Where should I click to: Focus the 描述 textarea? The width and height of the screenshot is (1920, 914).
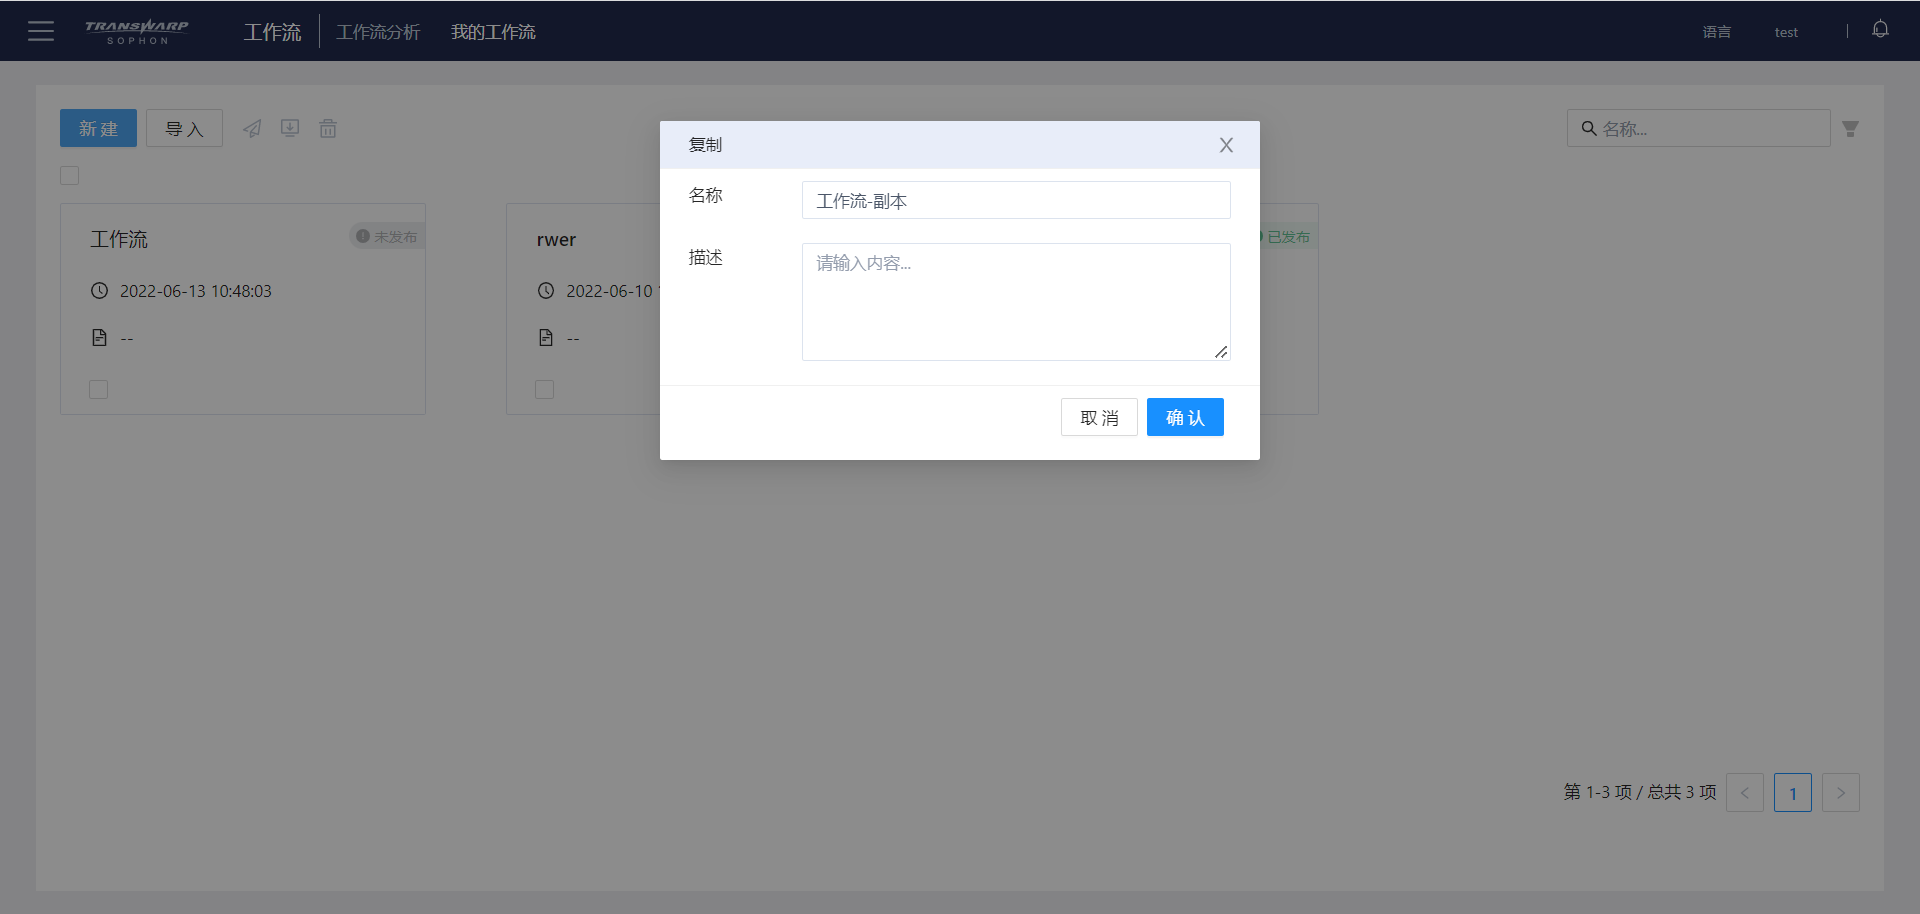click(1016, 302)
